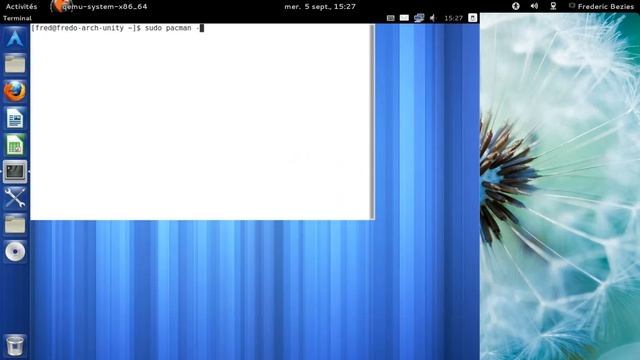Open the optical disc icon in launcher
640x360 pixels.
(x=15, y=251)
